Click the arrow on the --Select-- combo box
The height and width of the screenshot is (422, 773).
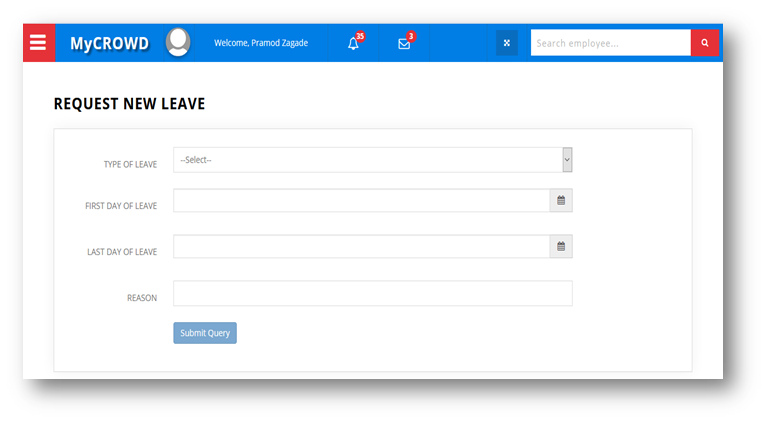click(567, 160)
